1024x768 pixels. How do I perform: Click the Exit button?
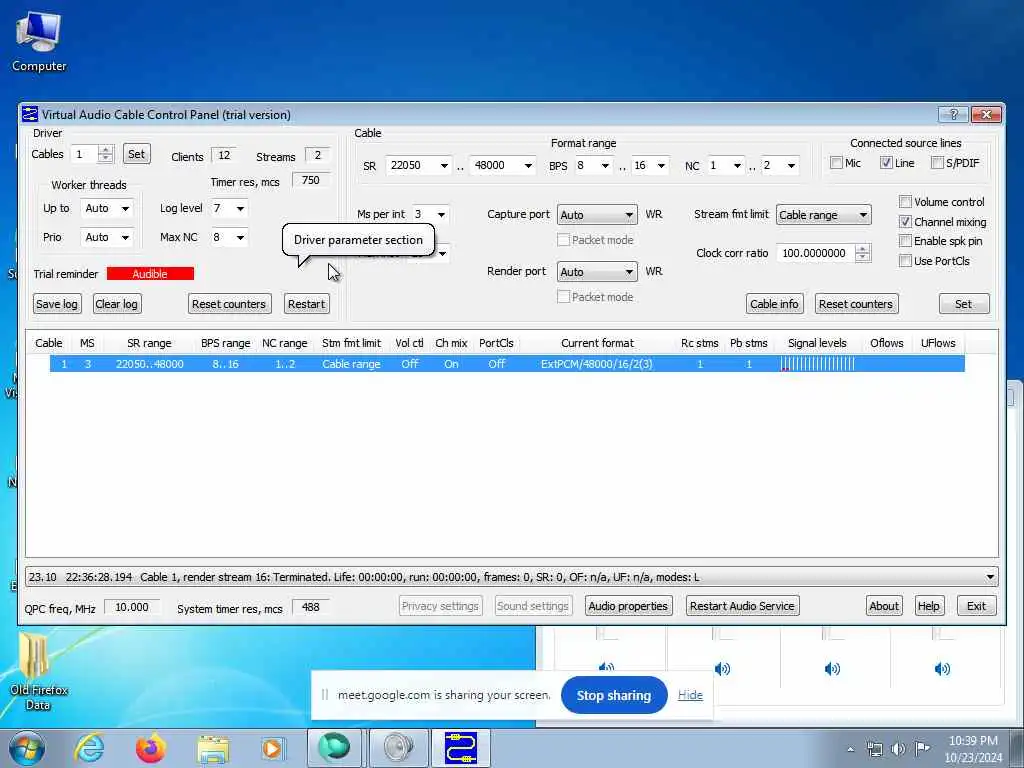[x=977, y=606]
